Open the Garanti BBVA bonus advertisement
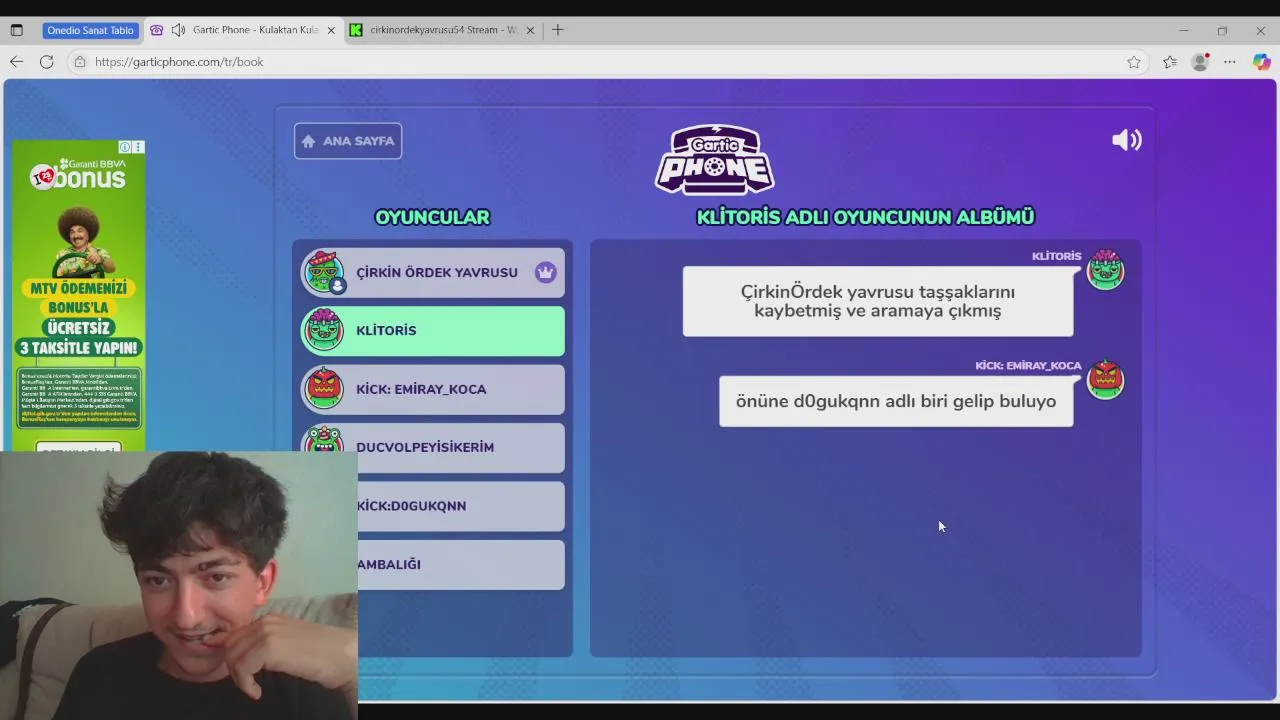 79,296
